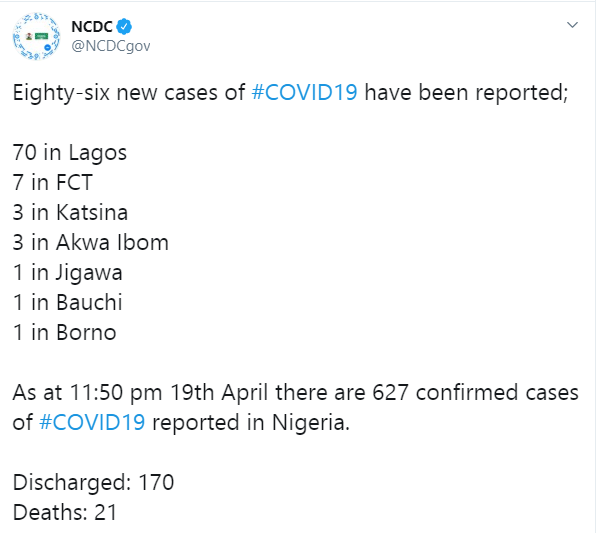Click the '70 in Lagos' line

[x=70, y=153]
